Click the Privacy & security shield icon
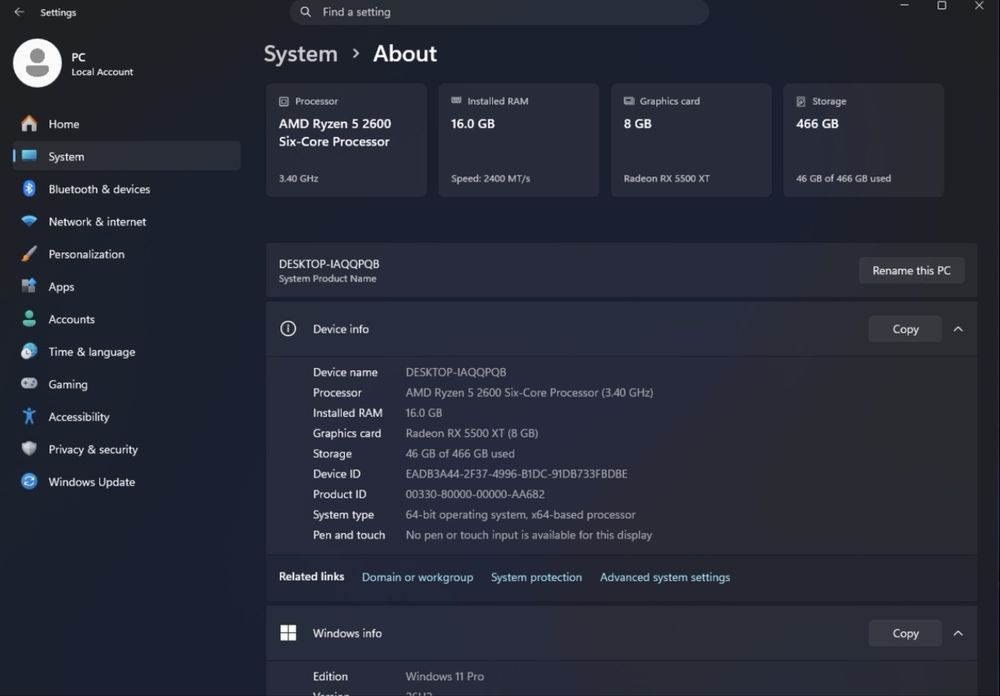The width and height of the screenshot is (1000, 696). [29, 448]
